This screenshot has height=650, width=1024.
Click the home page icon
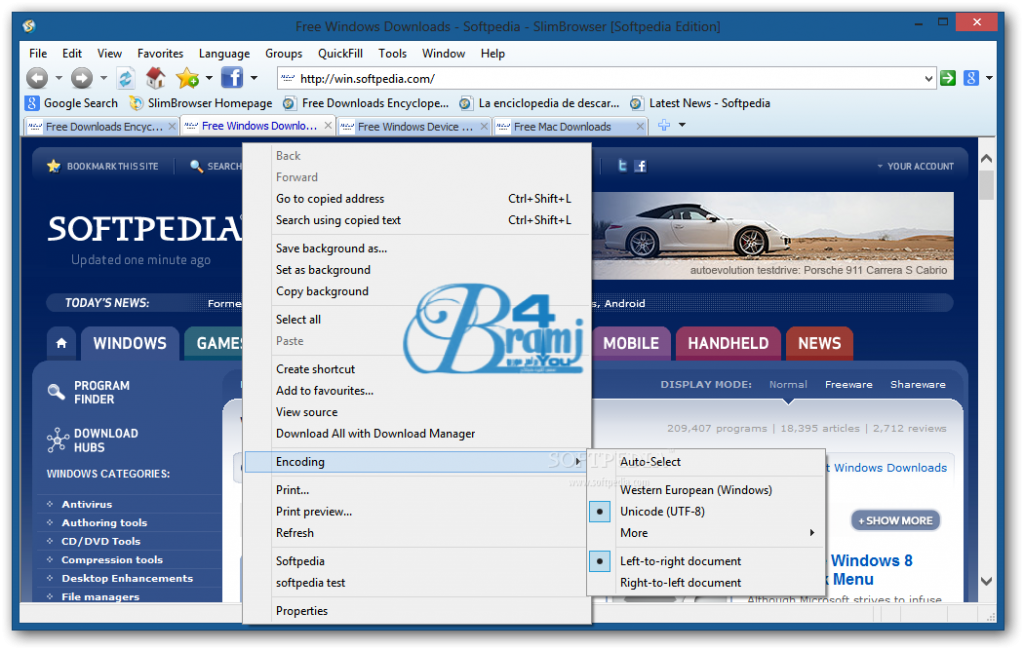(x=156, y=77)
